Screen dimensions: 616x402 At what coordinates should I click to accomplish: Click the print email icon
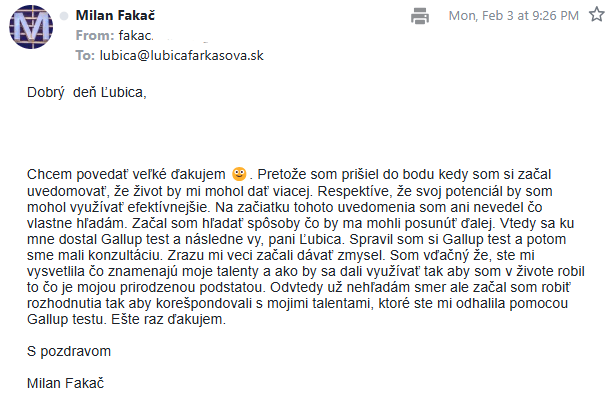click(420, 16)
